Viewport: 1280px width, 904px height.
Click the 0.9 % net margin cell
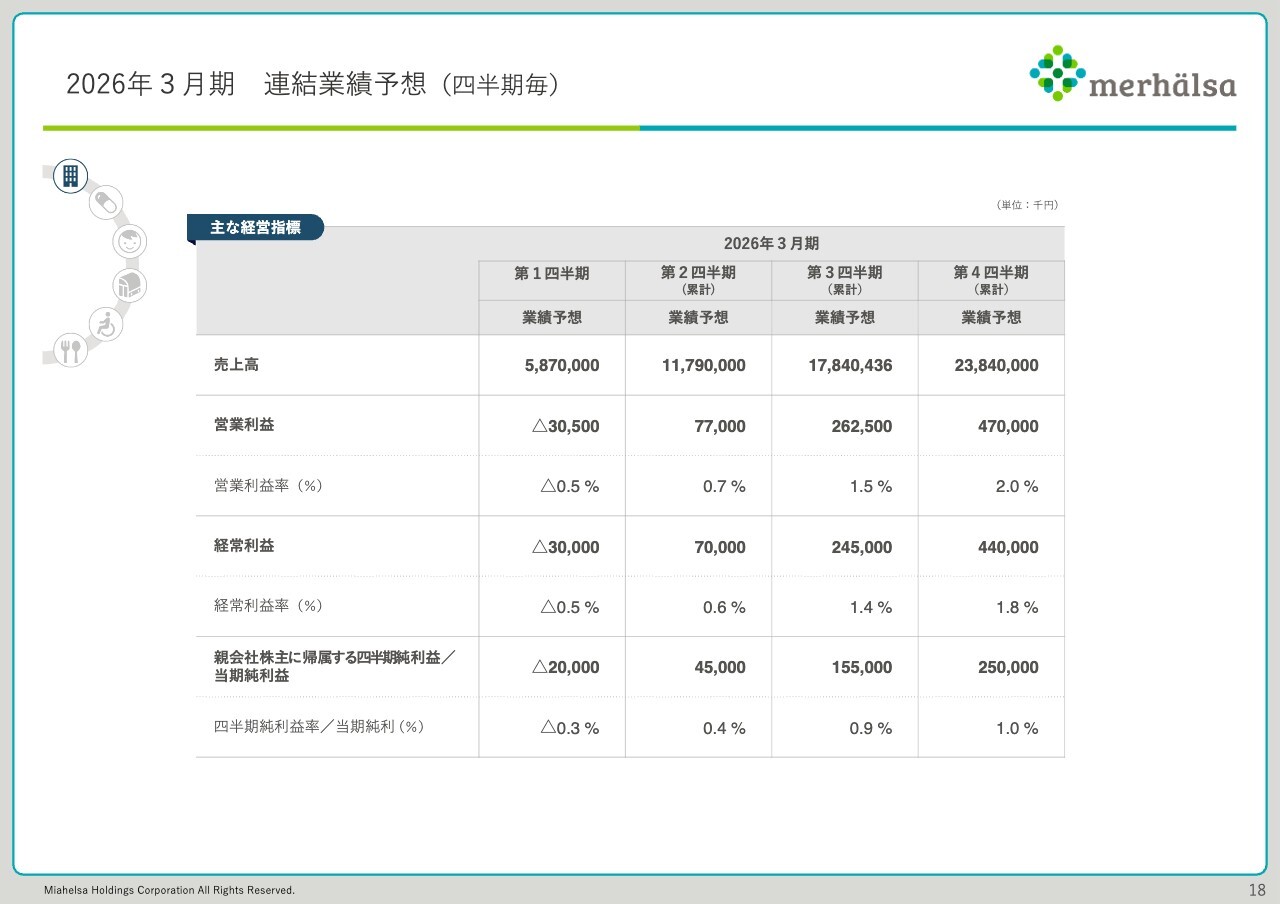(x=871, y=728)
